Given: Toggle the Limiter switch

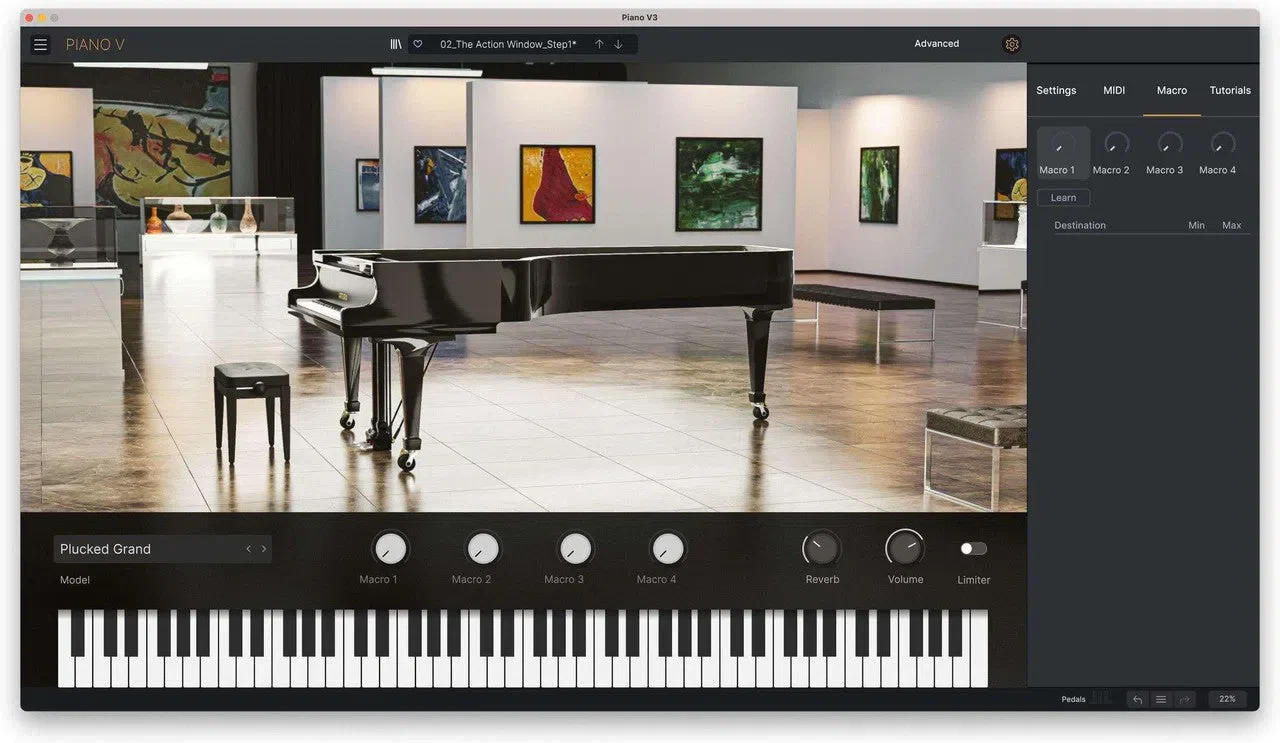Looking at the screenshot, I should (973, 548).
